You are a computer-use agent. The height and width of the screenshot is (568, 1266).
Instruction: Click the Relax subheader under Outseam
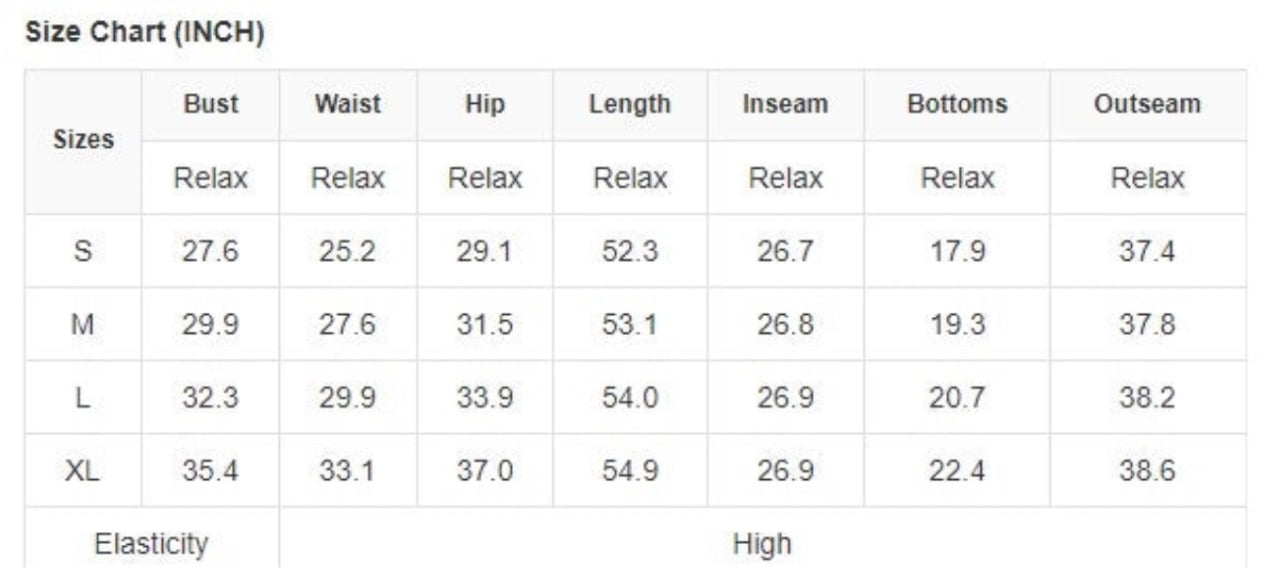pyautogui.click(x=1147, y=178)
